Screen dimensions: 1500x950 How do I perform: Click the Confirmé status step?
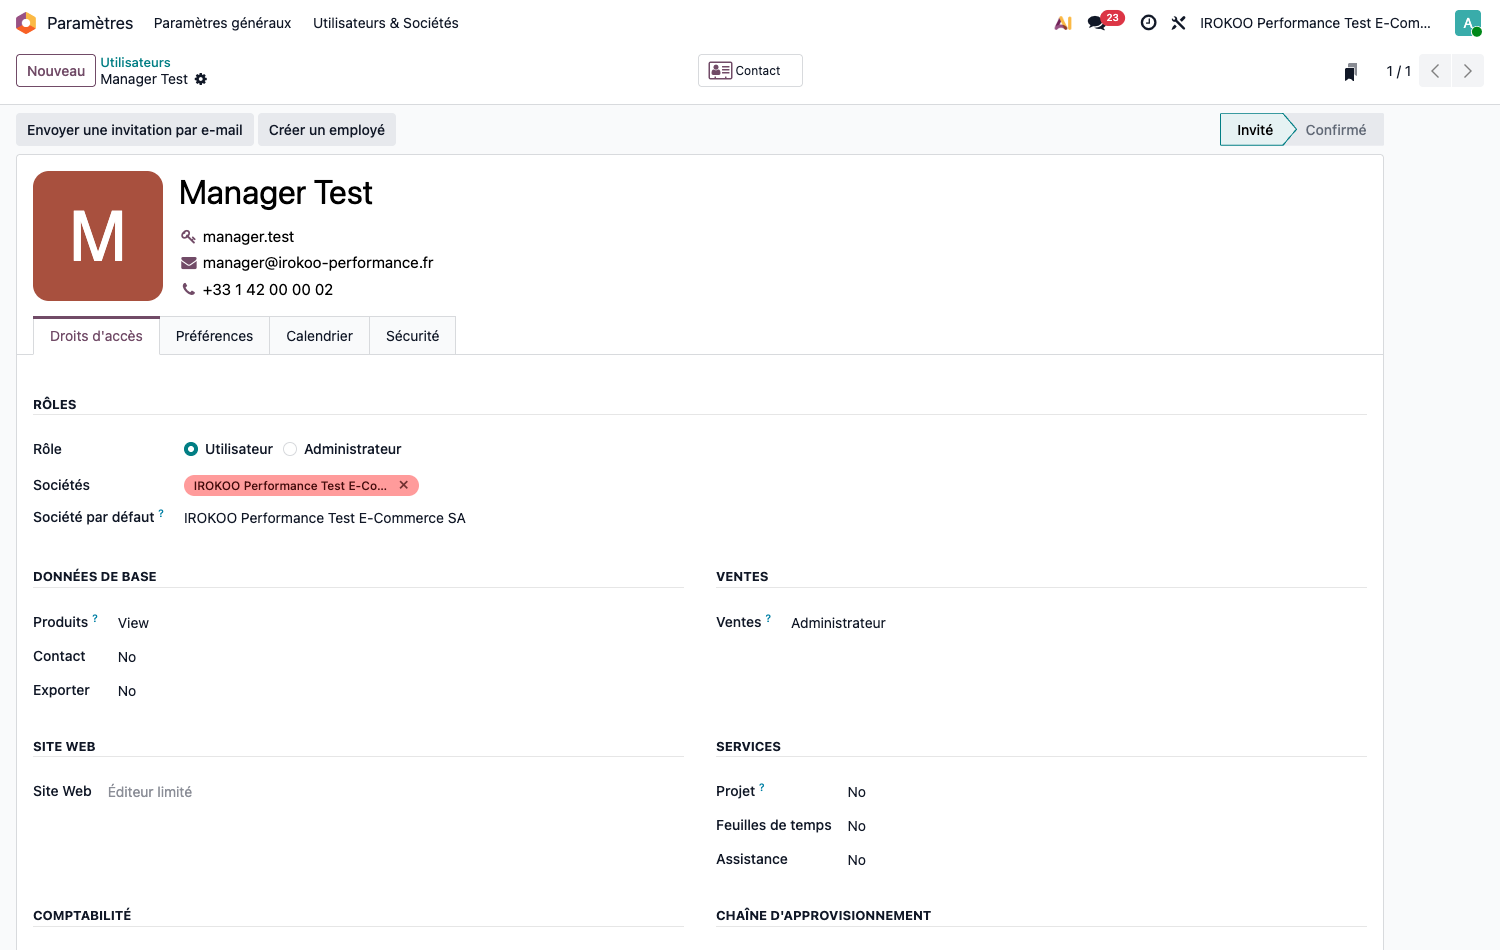coord(1336,130)
